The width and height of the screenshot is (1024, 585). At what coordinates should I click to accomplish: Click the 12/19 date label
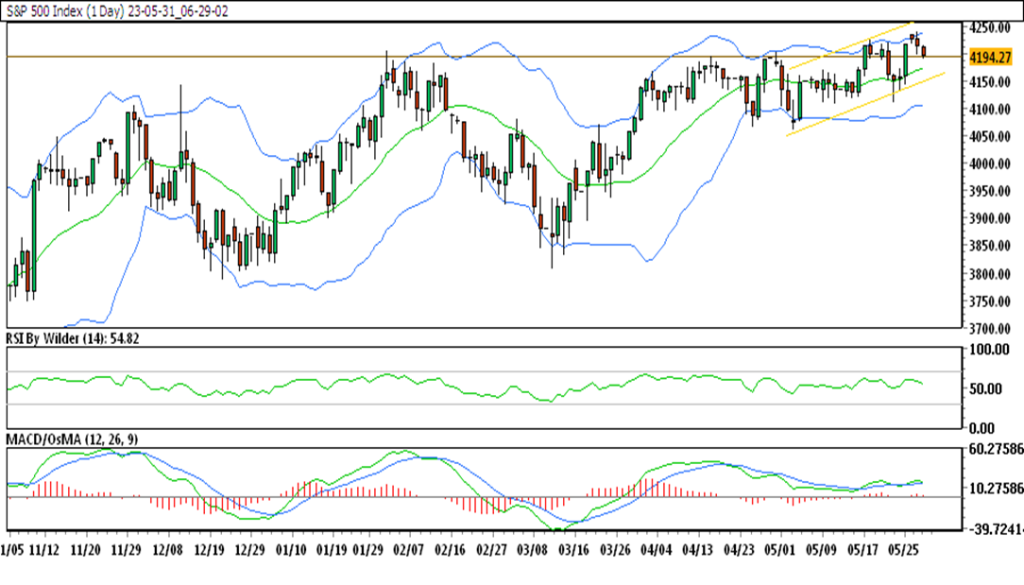(x=209, y=550)
